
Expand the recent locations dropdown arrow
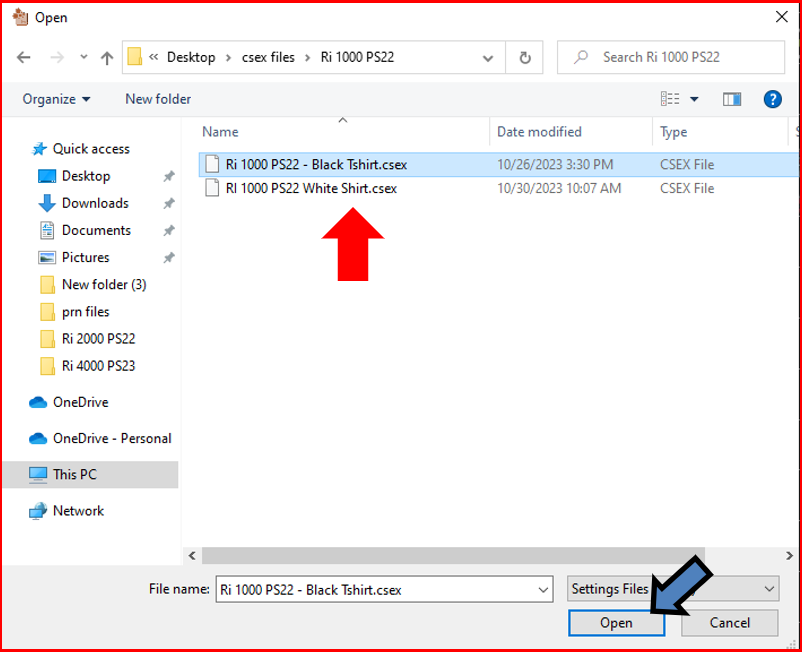(x=83, y=58)
